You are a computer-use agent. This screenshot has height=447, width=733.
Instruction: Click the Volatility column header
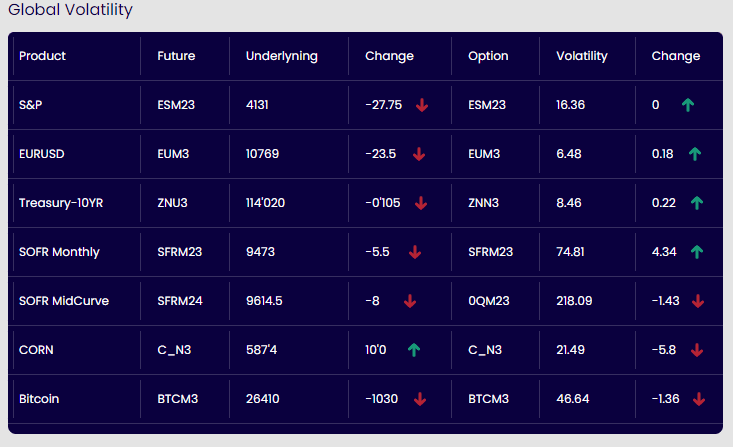pyautogui.click(x=581, y=56)
